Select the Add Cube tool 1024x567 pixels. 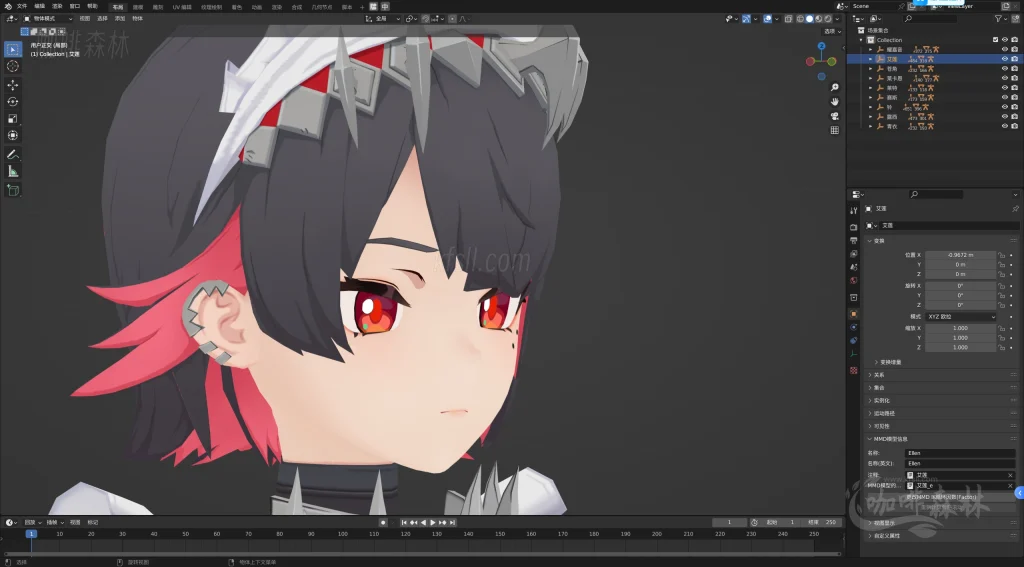pos(12,190)
